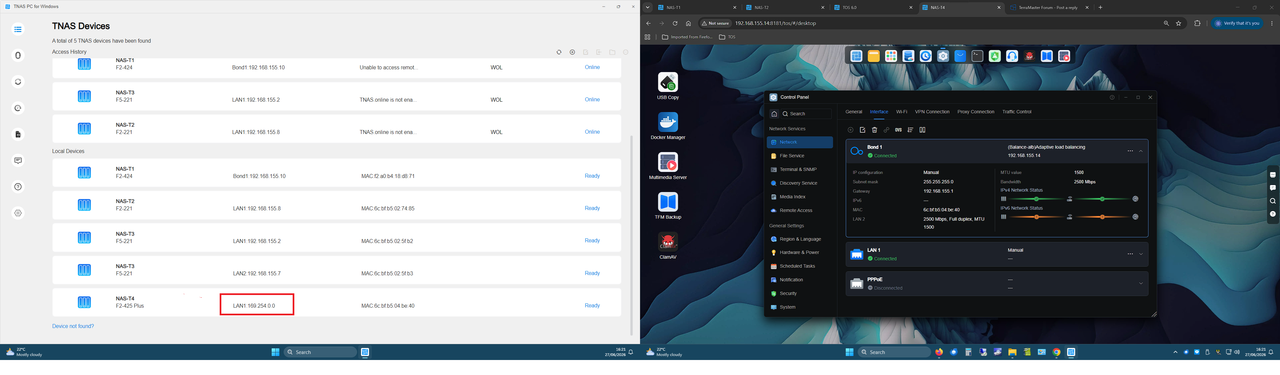Click the edit interface icon in the toolbar
The width and height of the screenshot is (1280, 375).
click(x=862, y=129)
